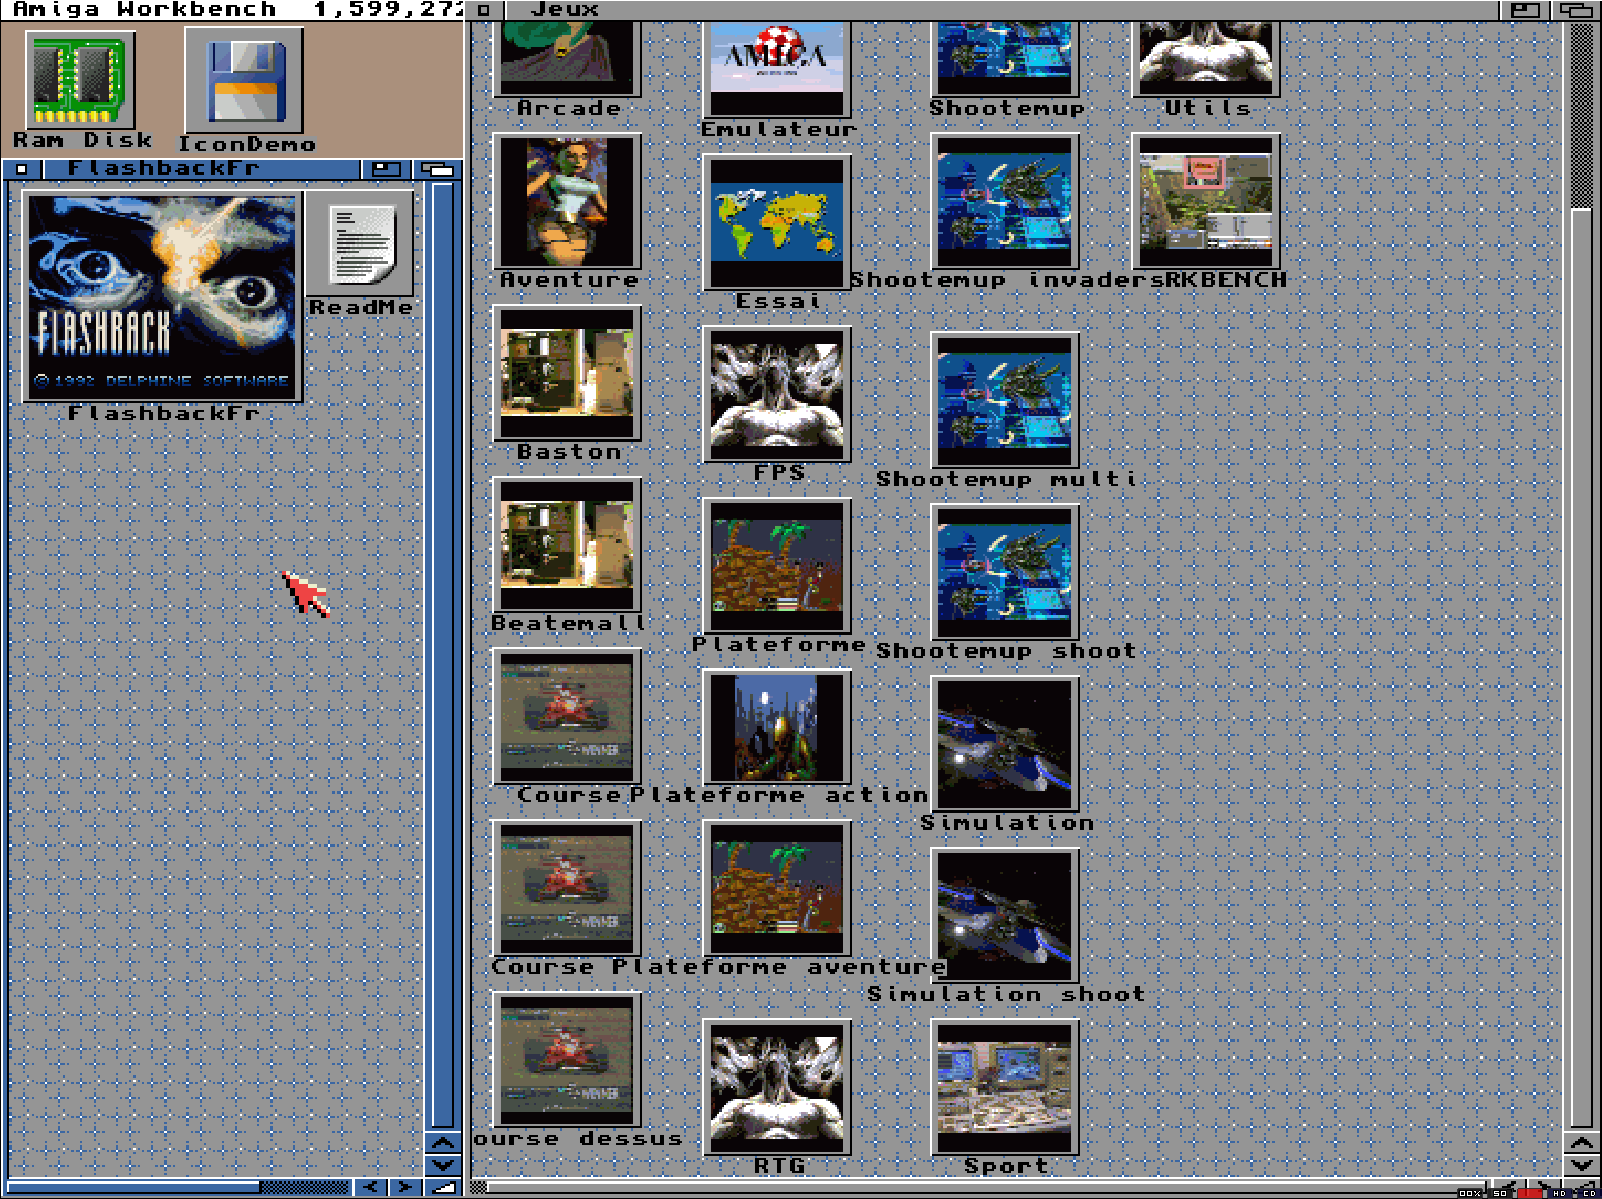This screenshot has width=1602, height=1199.
Task: Open the FPS drawer icon
Action: (x=777, y=394)
